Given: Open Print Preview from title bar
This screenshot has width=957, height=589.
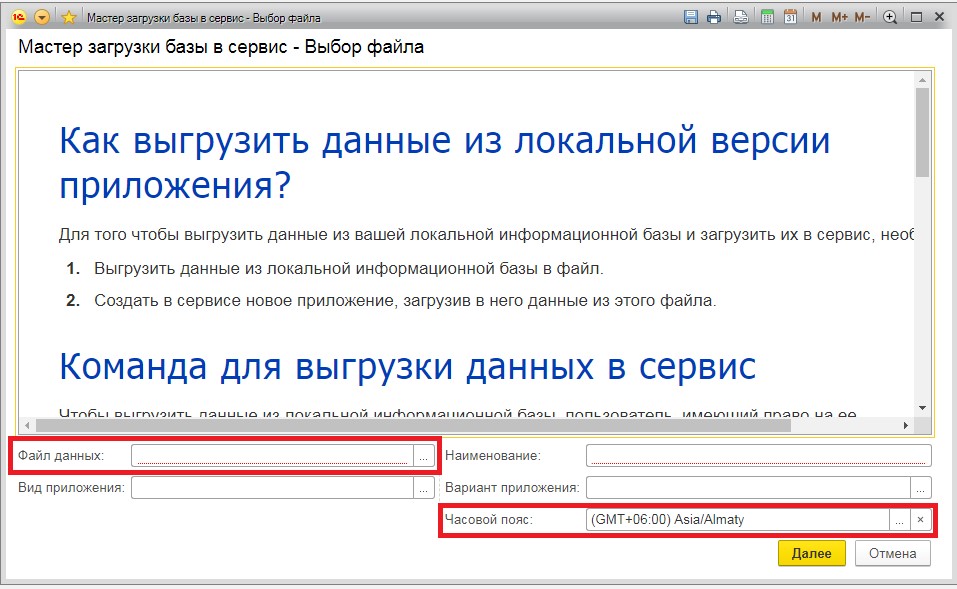Looking at the screenshot, I should pyautogui.click(x=741, y=17).
